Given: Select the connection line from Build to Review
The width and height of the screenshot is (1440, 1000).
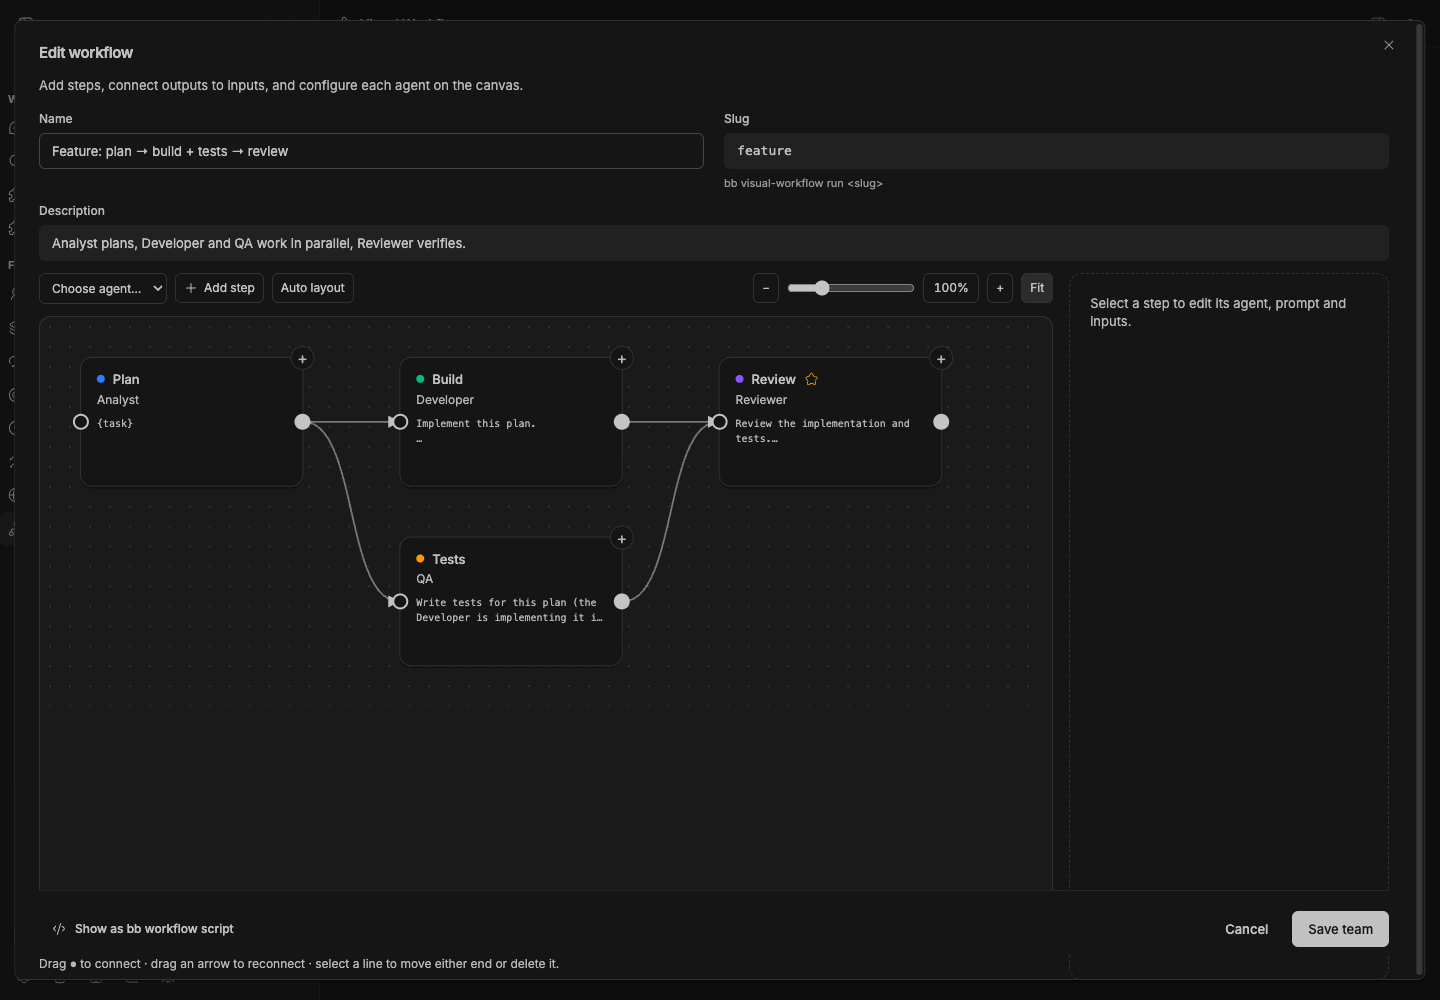Looking at the screenshot, I should (x=670, y=422).
